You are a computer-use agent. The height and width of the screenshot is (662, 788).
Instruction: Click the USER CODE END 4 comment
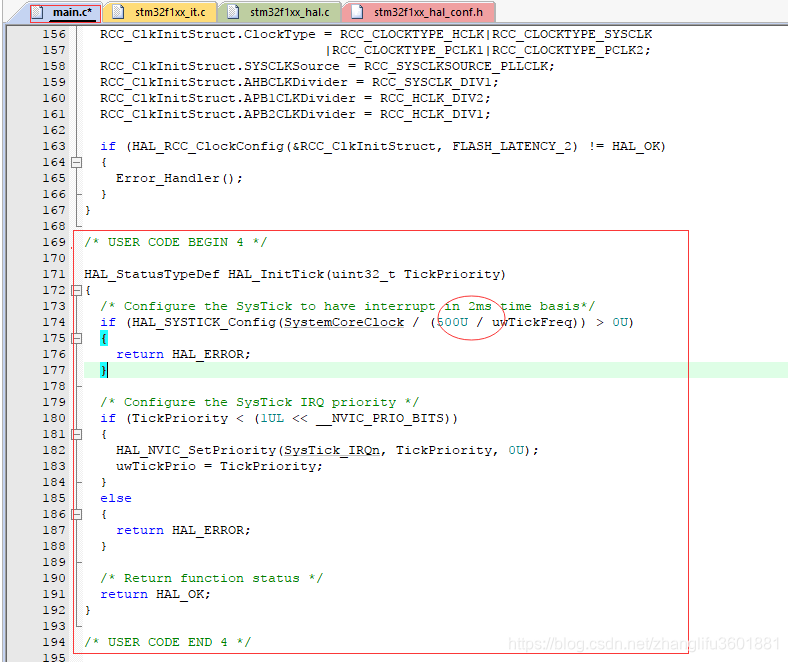pyautogui.click(x=168, y=642)
